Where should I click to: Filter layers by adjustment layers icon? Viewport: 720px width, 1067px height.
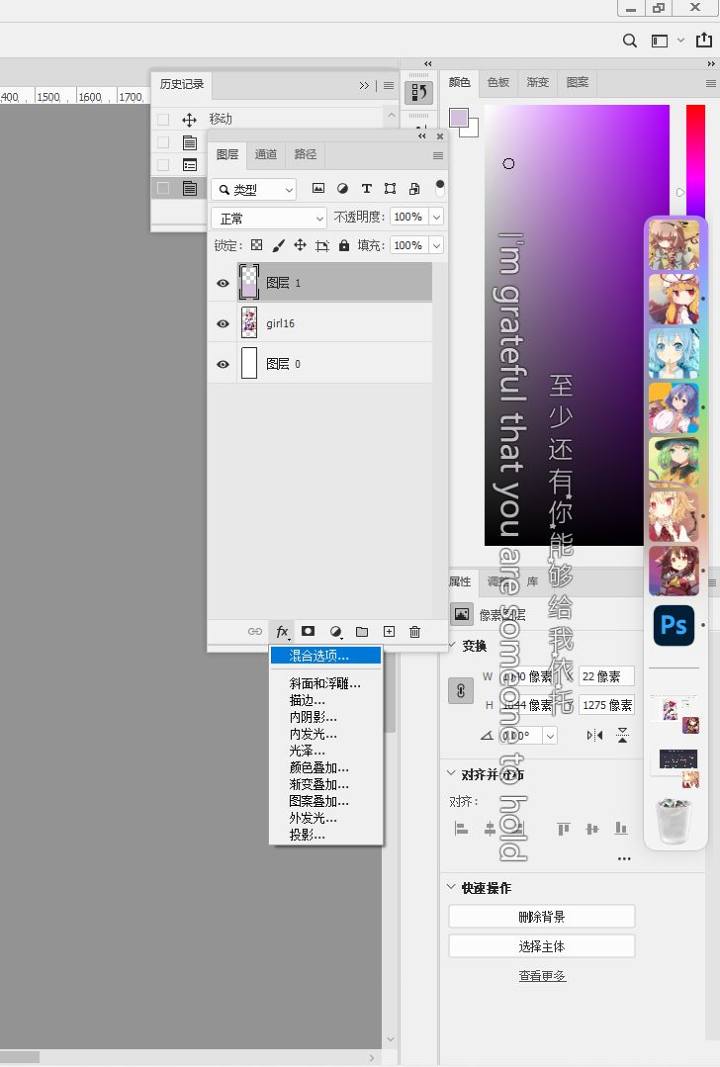[x=342, y=188]
